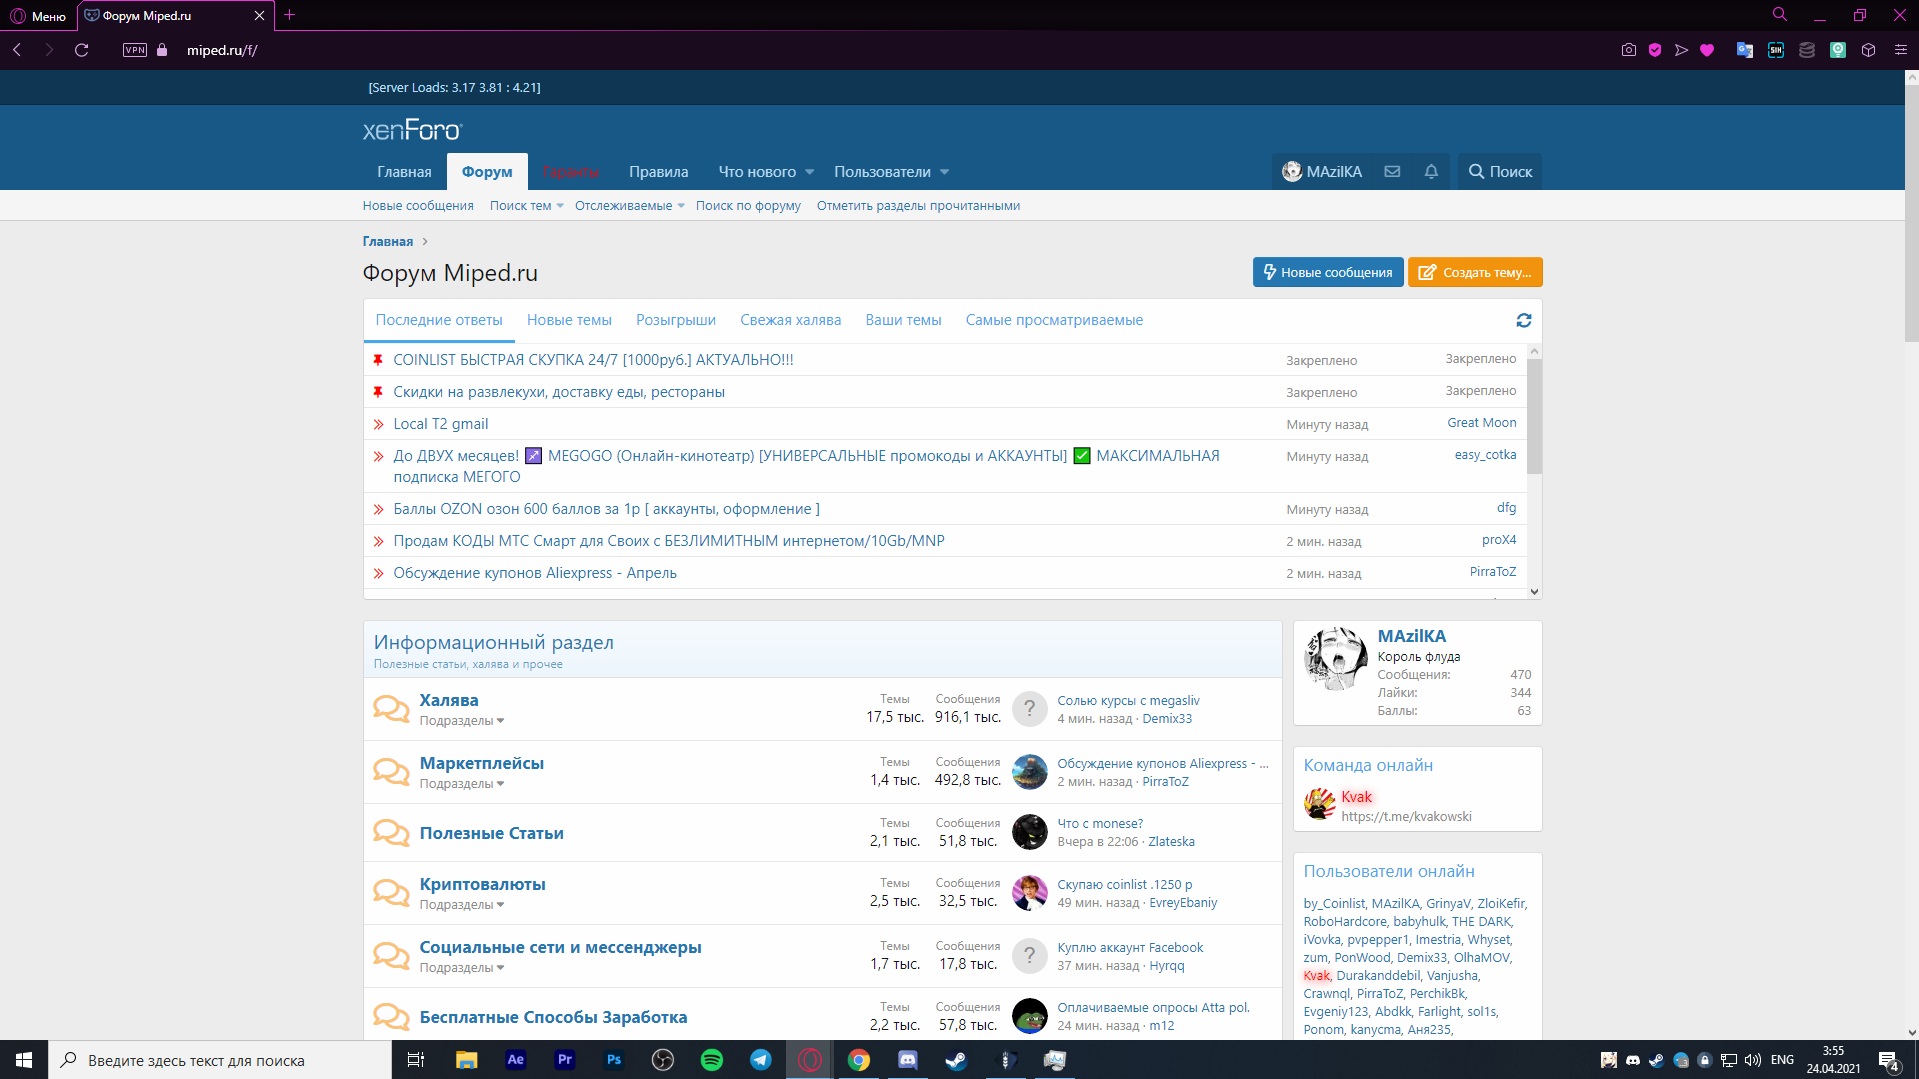Switch to the Свежая халява tab
The image size is (1919, 1079).
pos(790,320)
